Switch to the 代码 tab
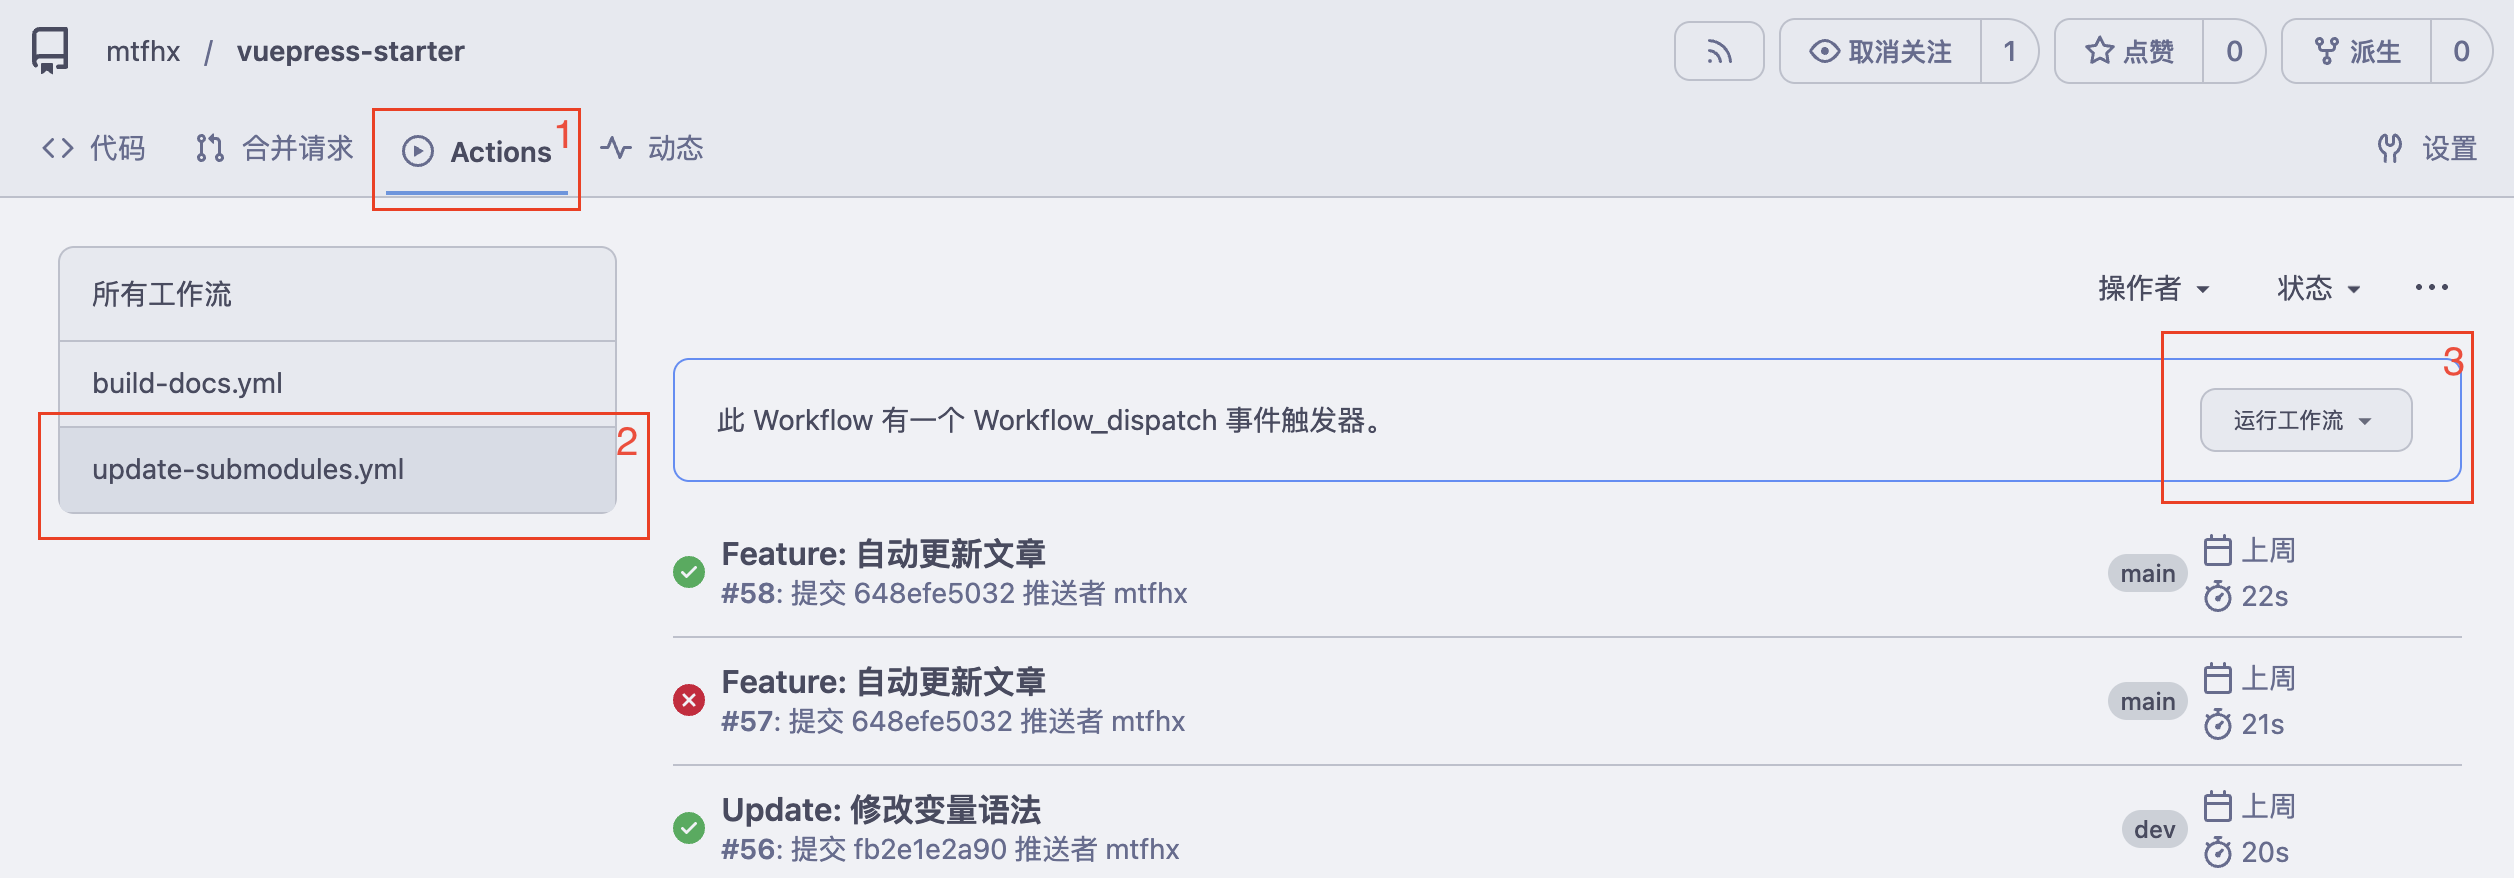 pyautogui.click(x=94, y=149)
